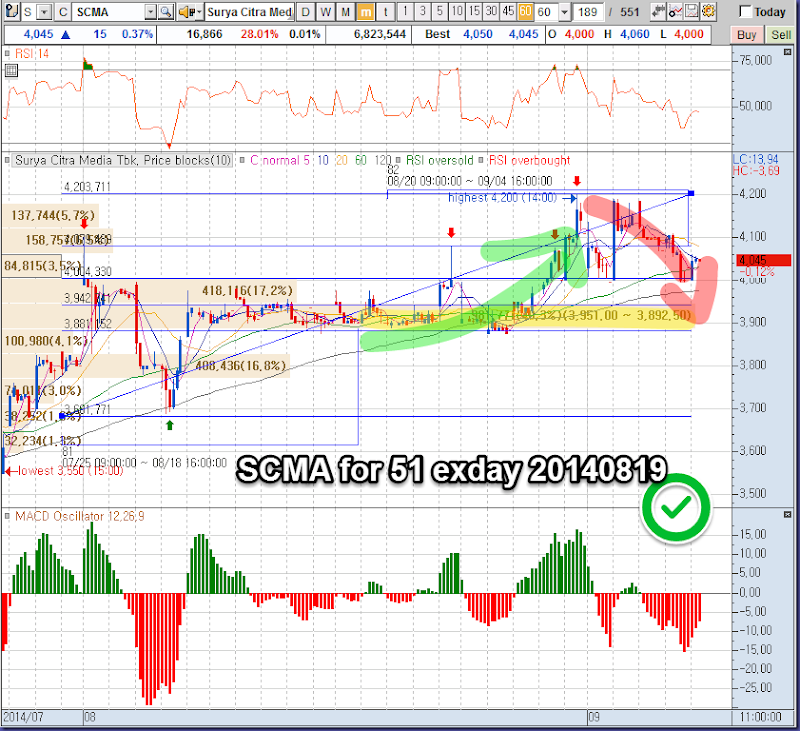The height and width of the screenshot is (731, 800).
Task: Open the indicator line chart icon
Action: pyautogui.click(x=675, y=11)
